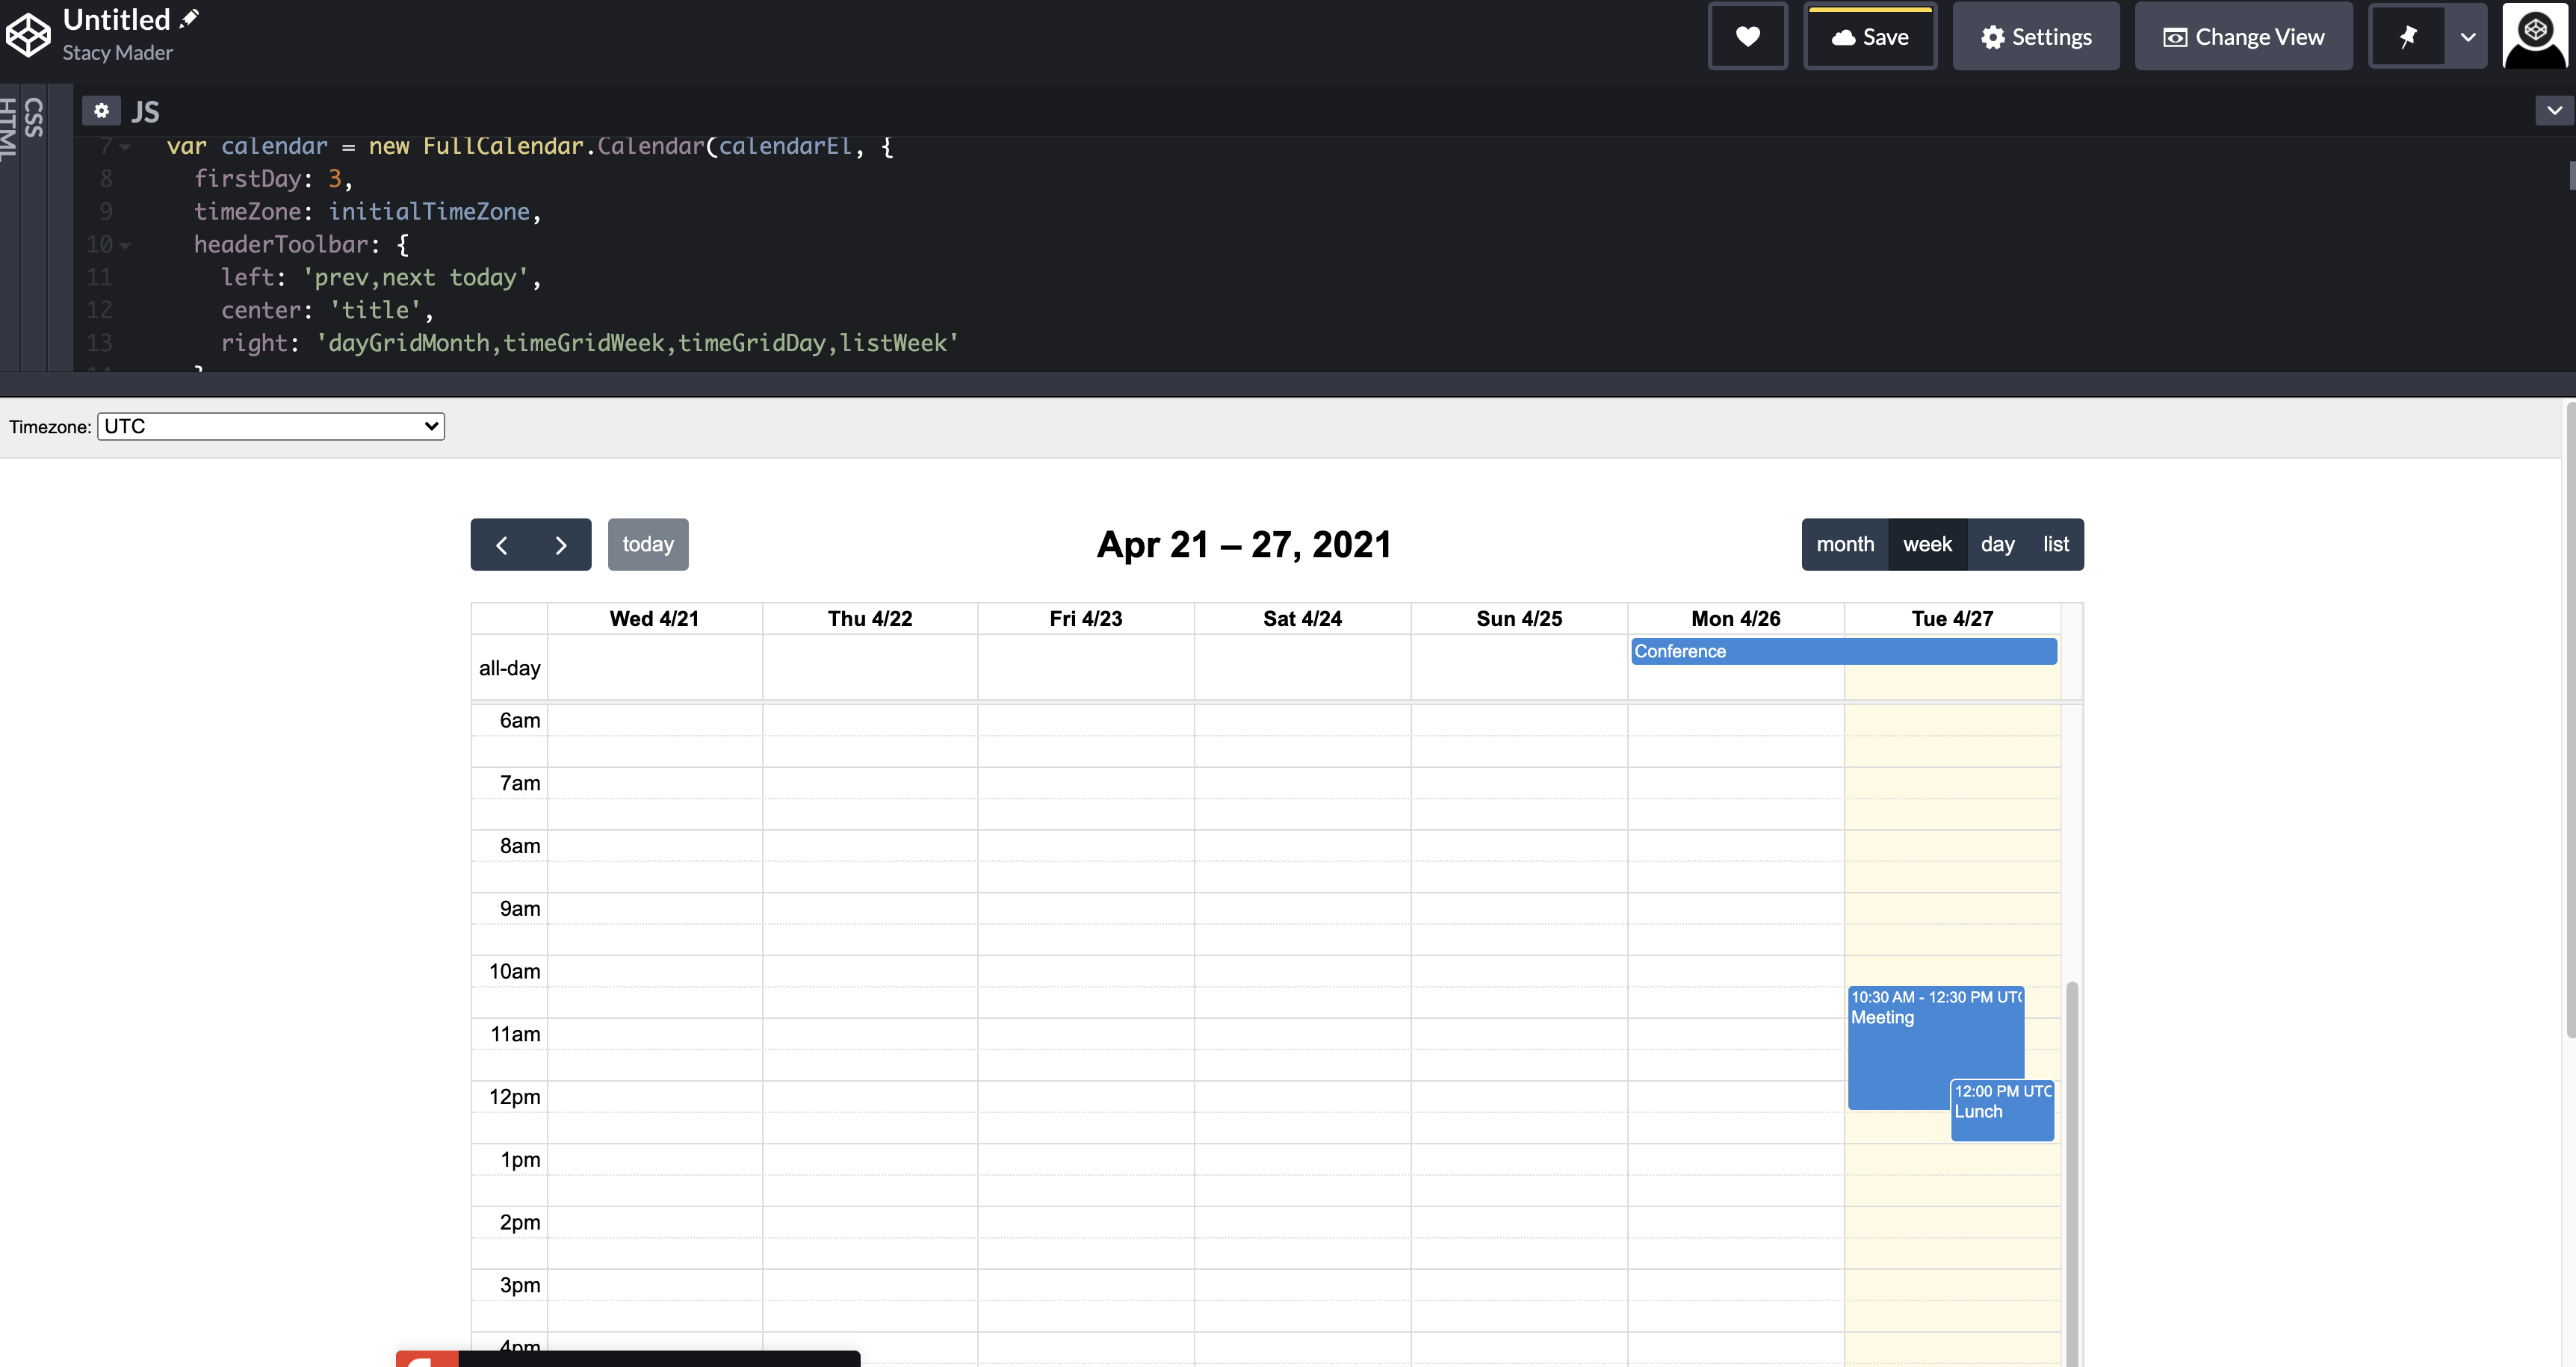
Task: Click the previous week arrow
Action: [x=501, y=544]
